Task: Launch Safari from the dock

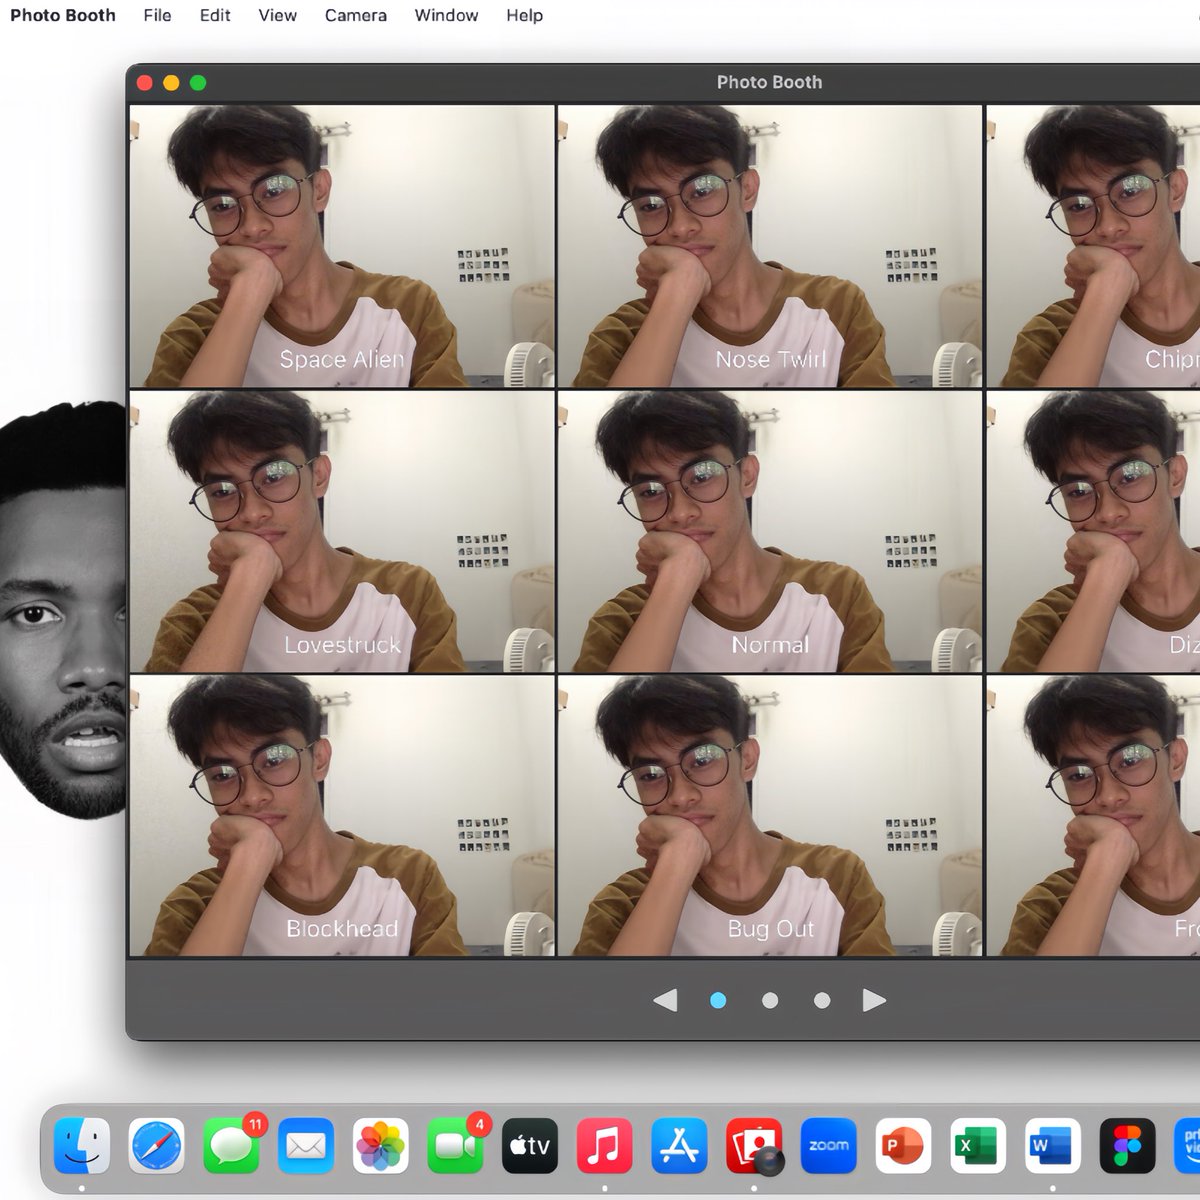Action: click(x=157, y=1145)
